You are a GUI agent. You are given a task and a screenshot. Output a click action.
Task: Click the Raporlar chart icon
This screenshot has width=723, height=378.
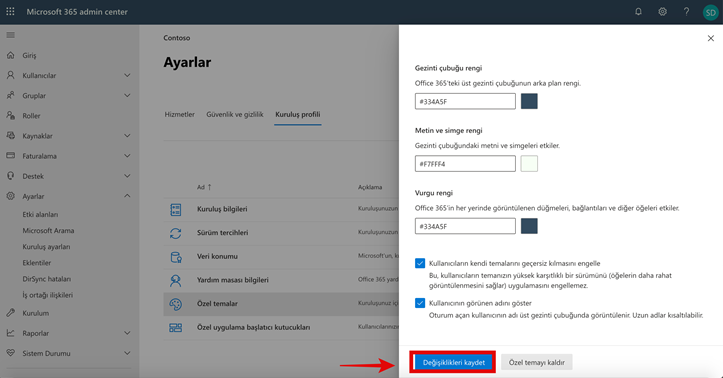11,333
